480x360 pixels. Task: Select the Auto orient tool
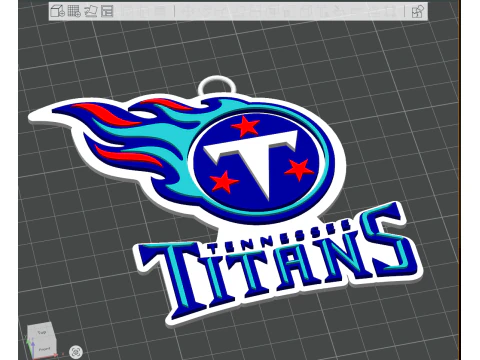coord(91,11)
